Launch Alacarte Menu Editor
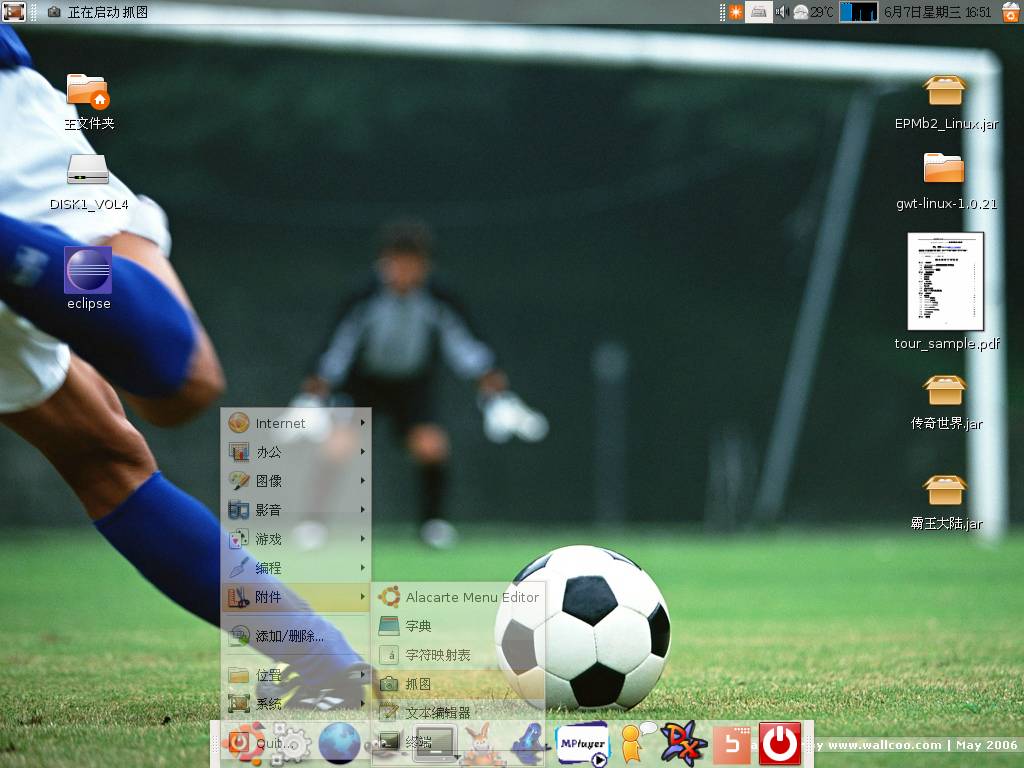 458,597
